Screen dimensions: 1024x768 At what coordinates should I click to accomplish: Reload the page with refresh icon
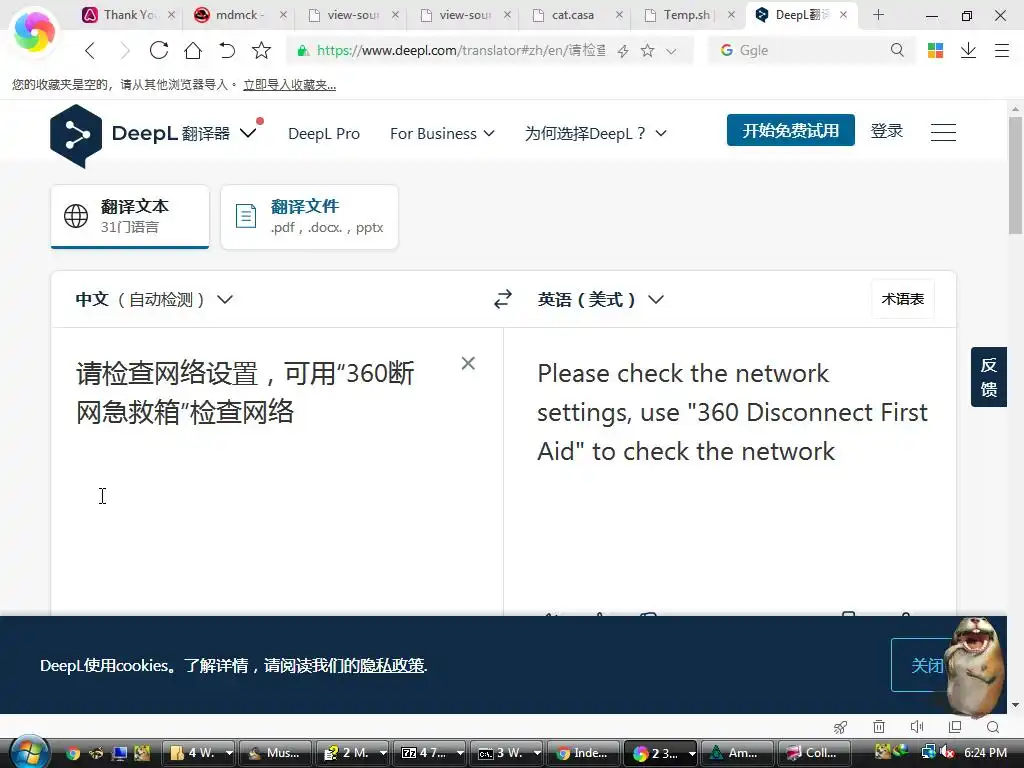pos(159,50)
